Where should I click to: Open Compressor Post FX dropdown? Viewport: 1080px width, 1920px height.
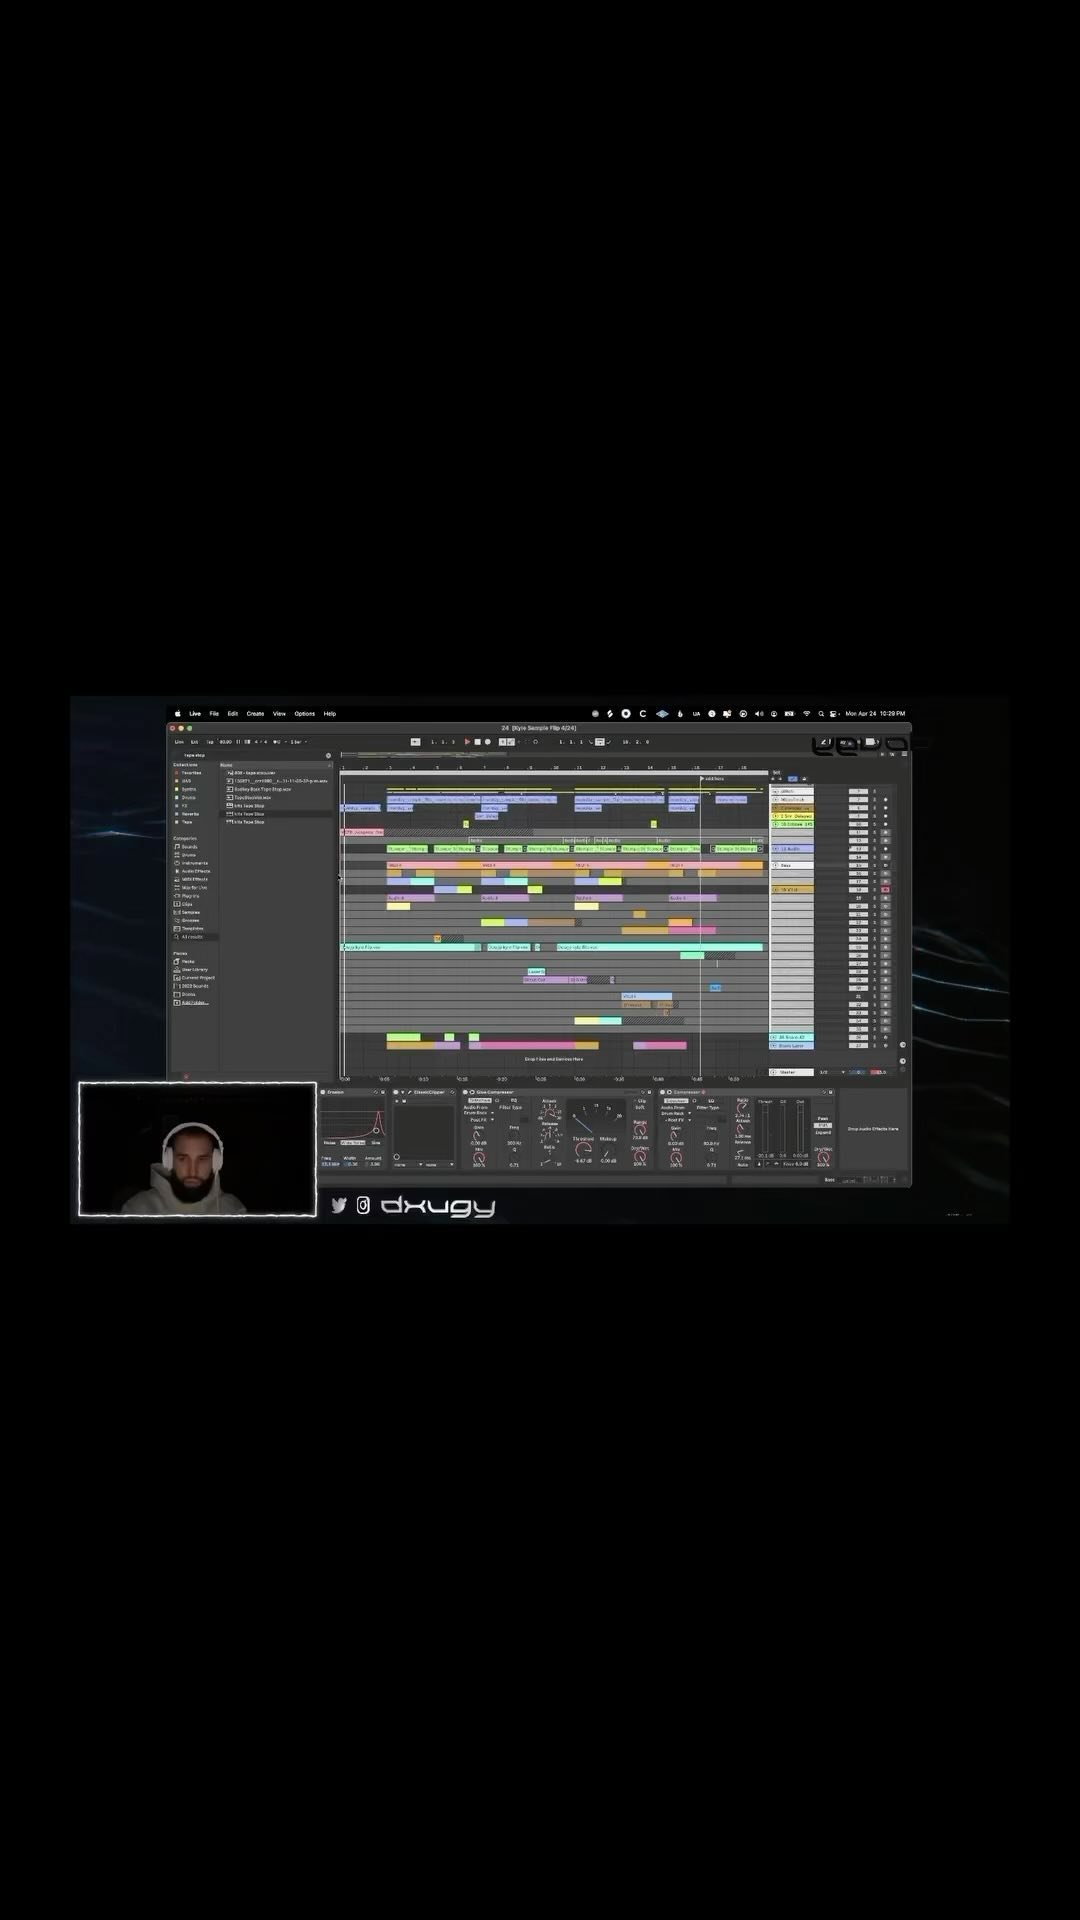[x=676, y=1119]
